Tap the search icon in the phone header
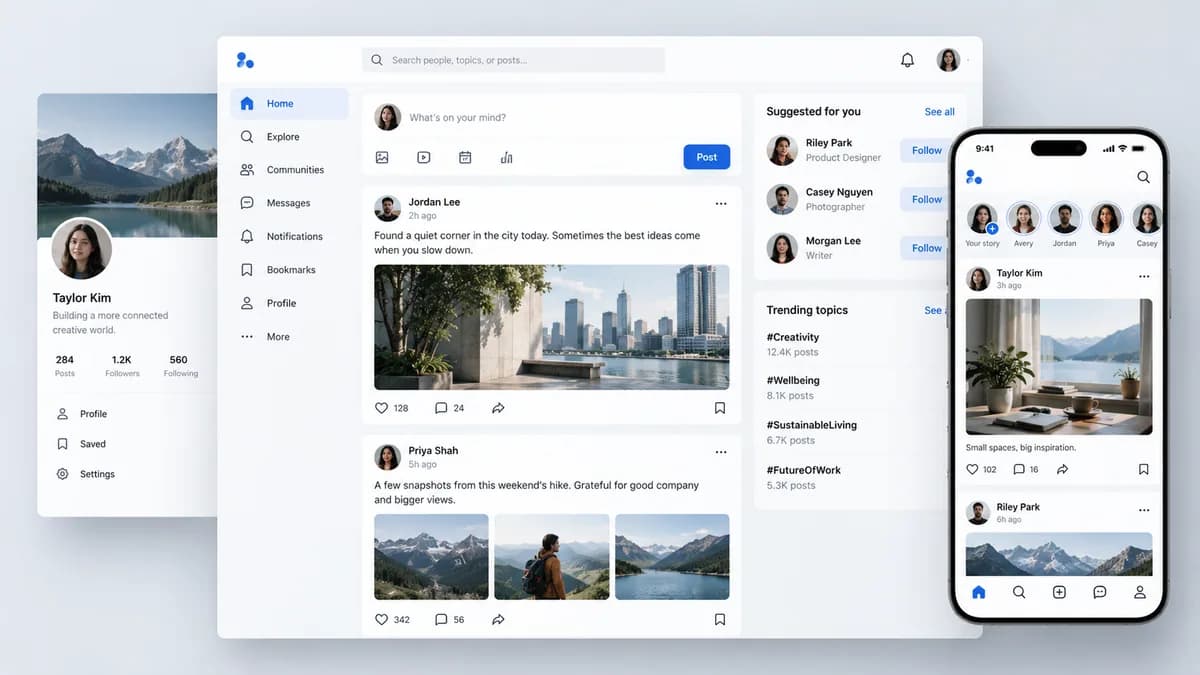The image size is (1200, 675). point(1143,177)
